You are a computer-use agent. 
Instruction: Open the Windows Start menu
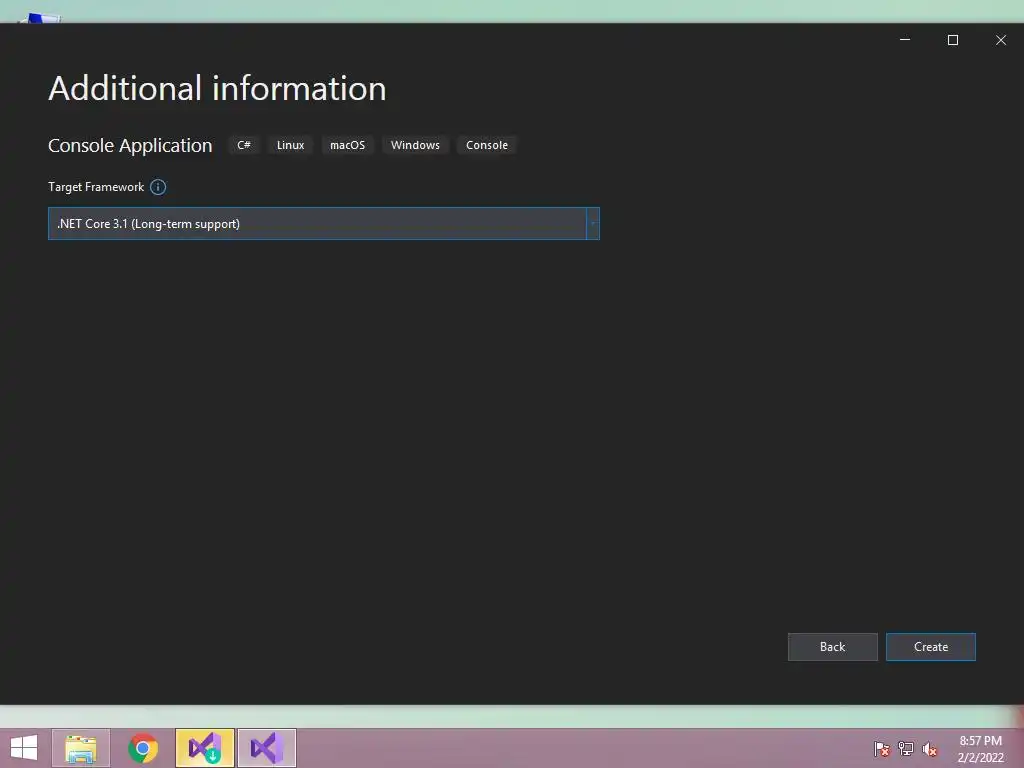point(24,748)
